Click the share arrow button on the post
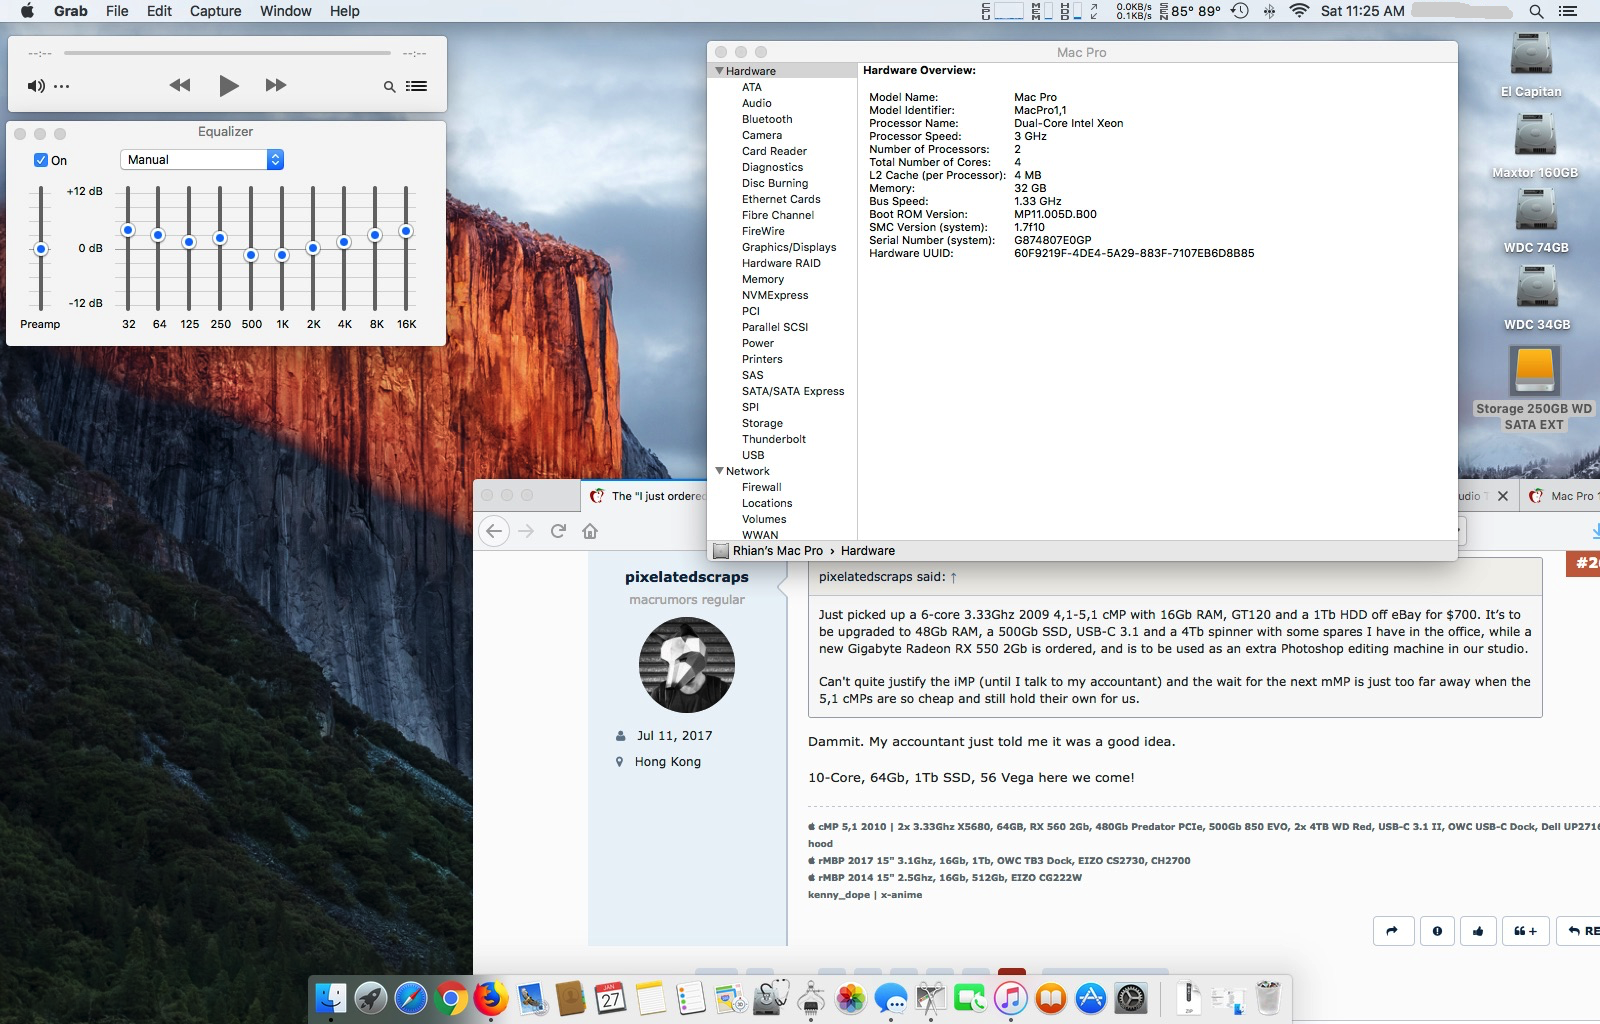Image resolution: width=1600 pixels, height=1024 pixels. point(1393,931)
